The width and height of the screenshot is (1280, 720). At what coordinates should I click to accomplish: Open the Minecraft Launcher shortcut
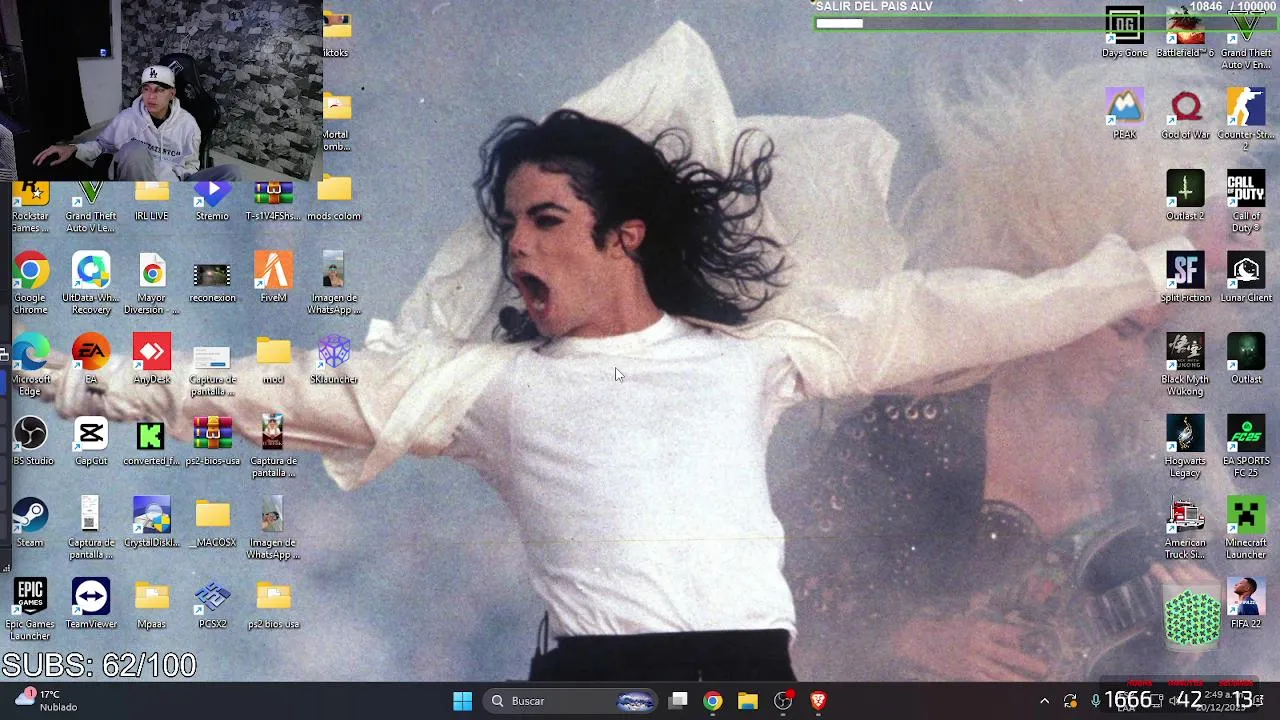click(1246, 529)
